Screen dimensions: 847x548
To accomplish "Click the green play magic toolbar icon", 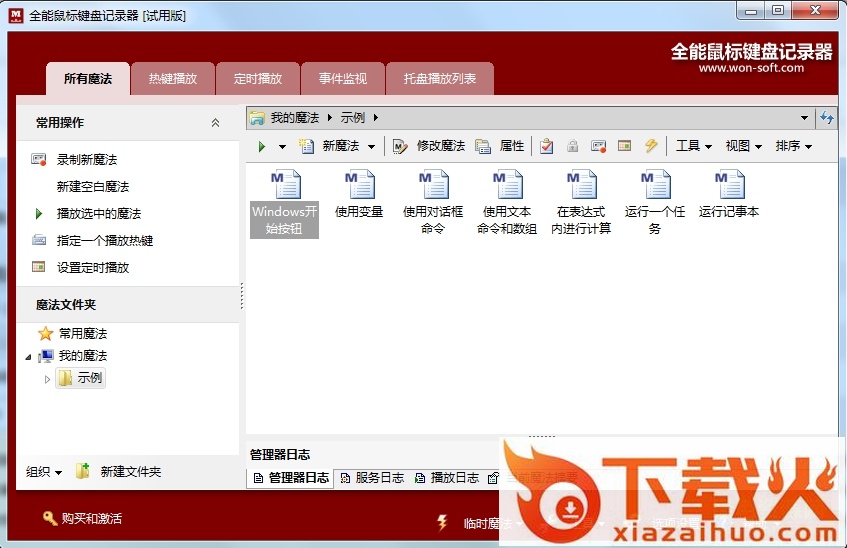I will pos(262,146).
